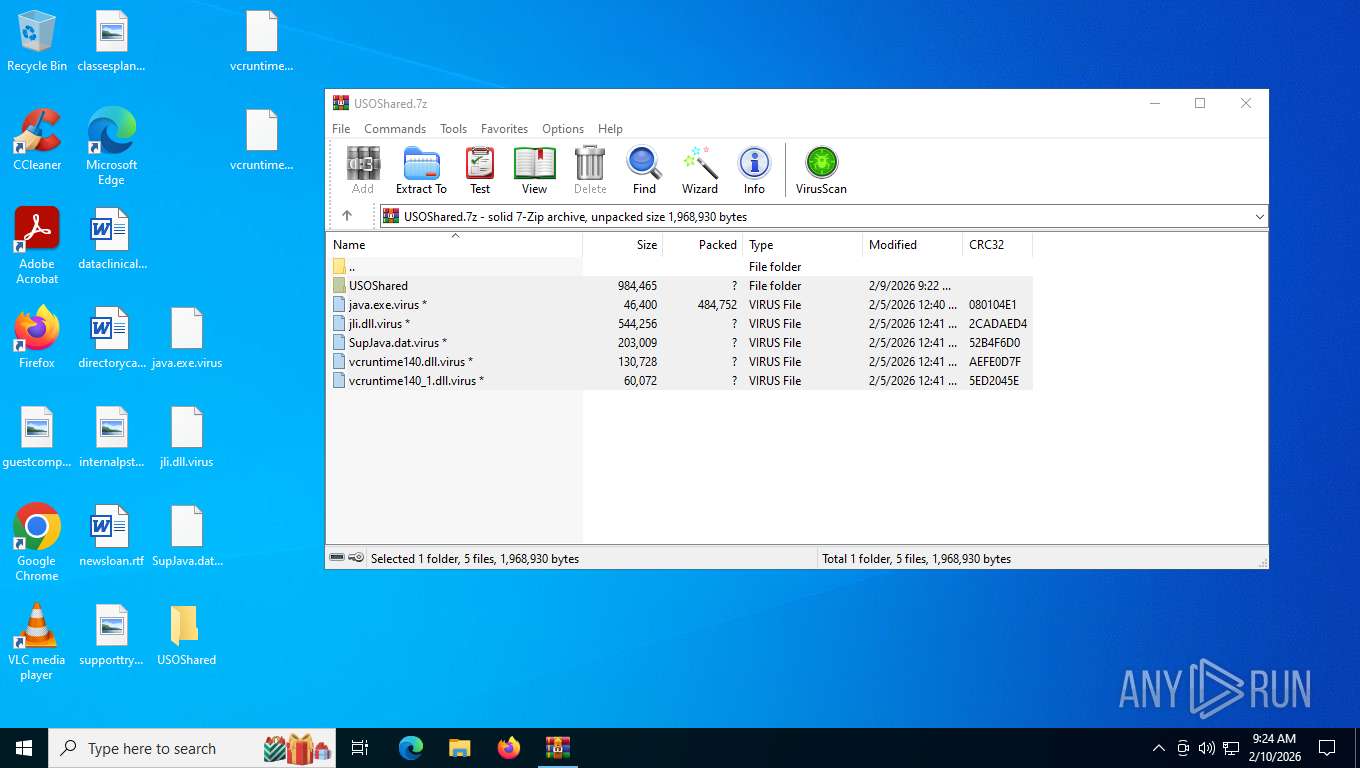Go up one folder level arrow
Viewport: 1360px width, 768px height.
[347, 216]
